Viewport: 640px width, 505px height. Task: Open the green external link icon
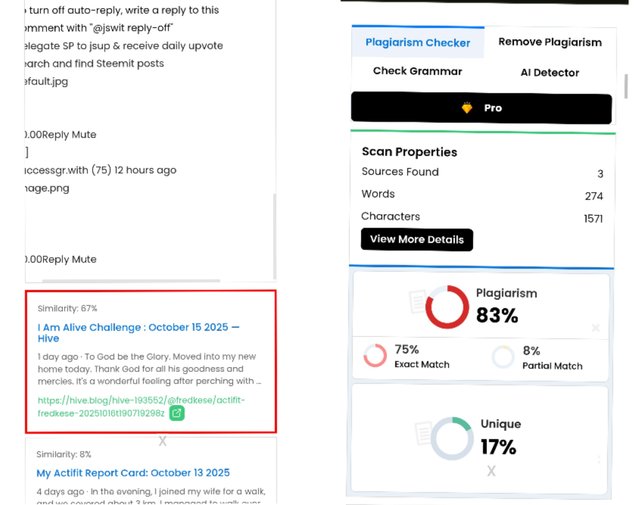[177, 412]
